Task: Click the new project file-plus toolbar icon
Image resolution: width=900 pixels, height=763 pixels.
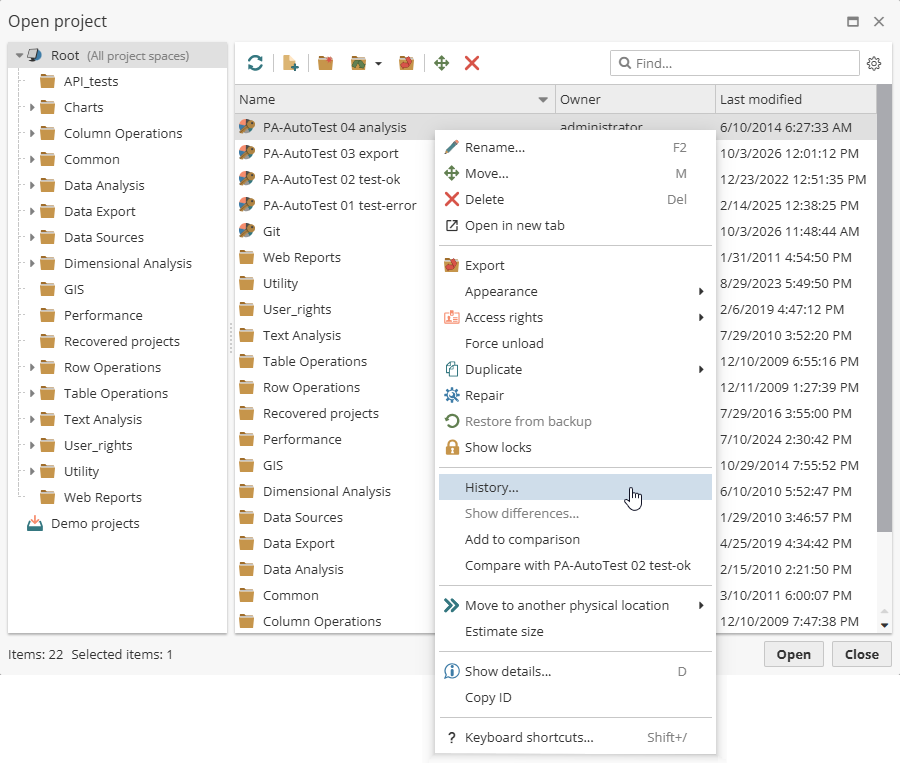Action: 291,63
